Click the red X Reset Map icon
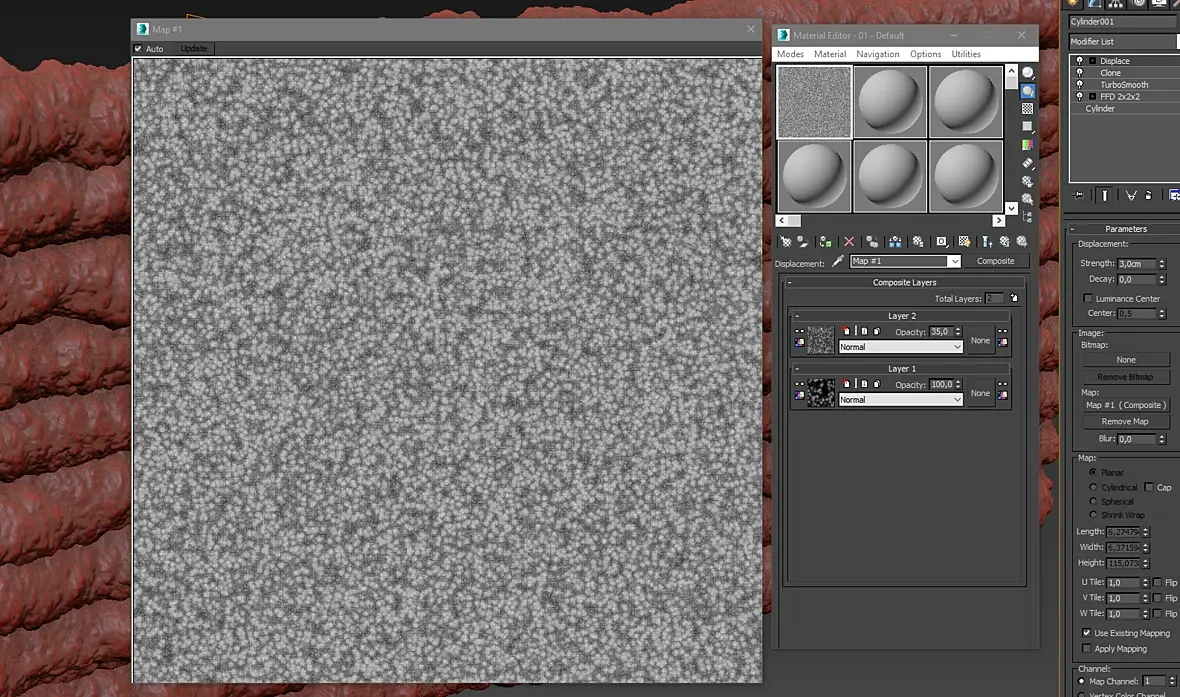 [x=849, y=242]
